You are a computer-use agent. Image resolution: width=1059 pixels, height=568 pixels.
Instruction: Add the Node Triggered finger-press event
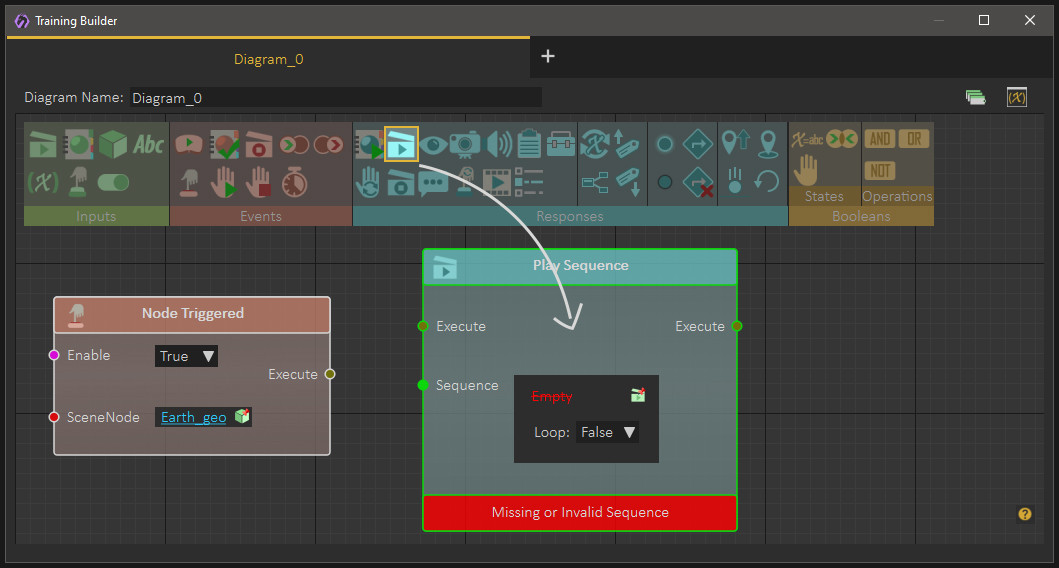(x=189, y=182)
